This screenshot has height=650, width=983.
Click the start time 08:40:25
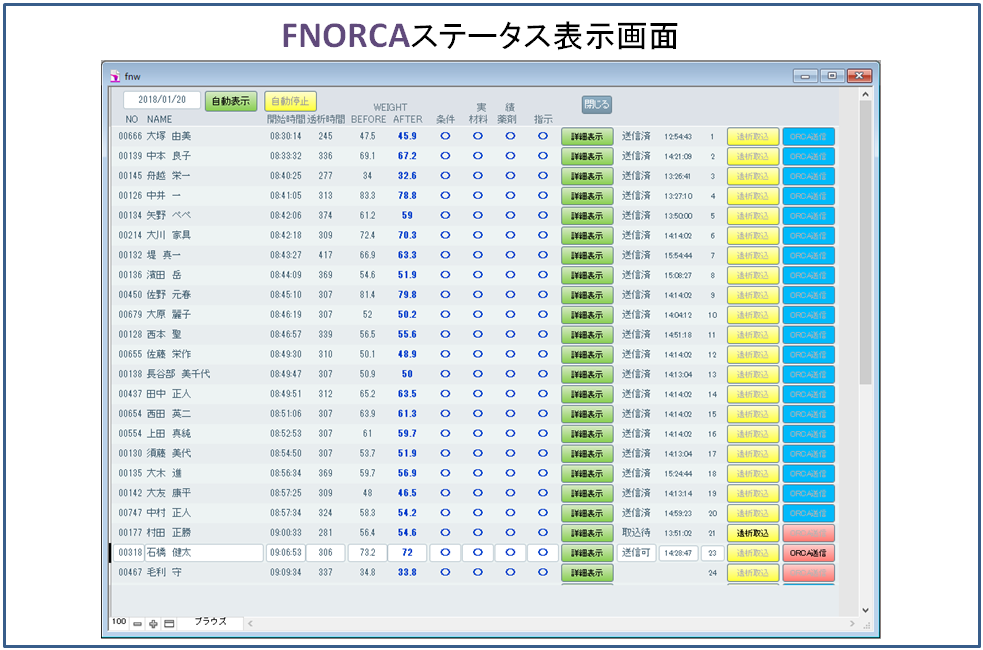click(x=286, y=176)
